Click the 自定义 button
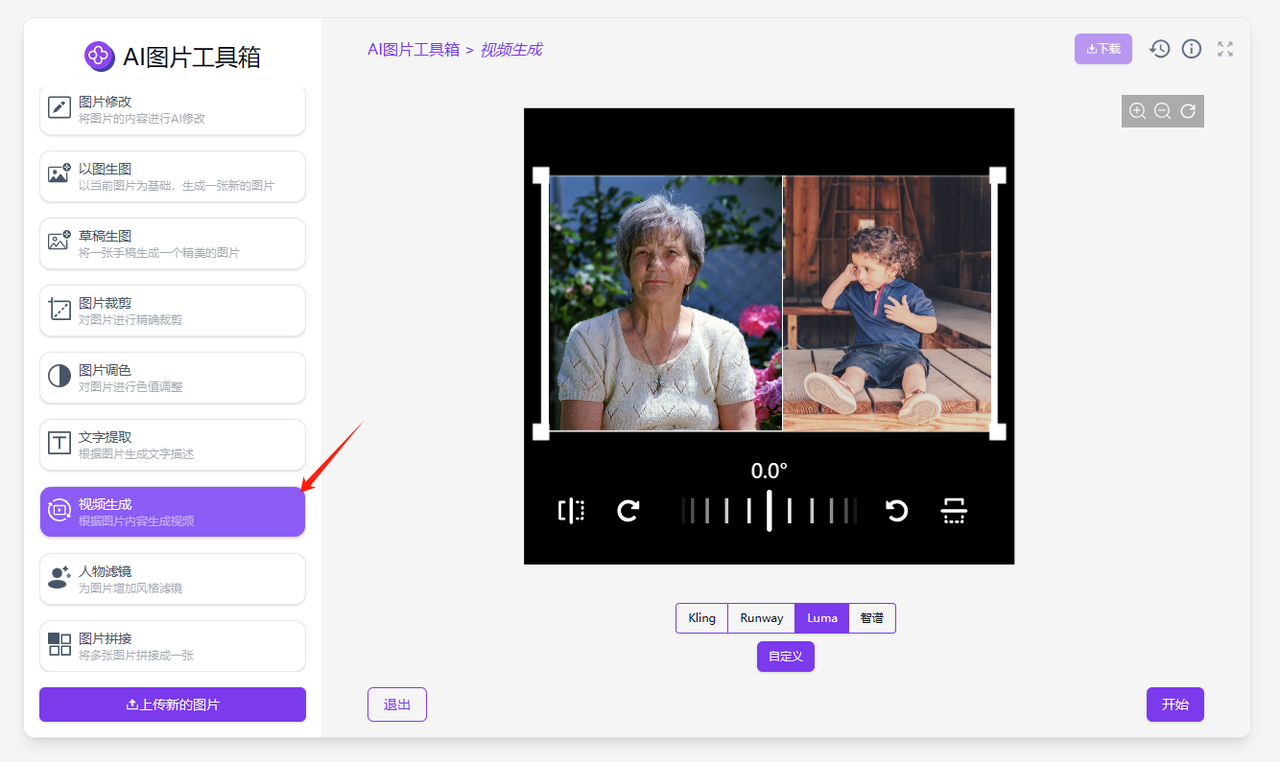Screen dimensions: 1280x762 786,657
